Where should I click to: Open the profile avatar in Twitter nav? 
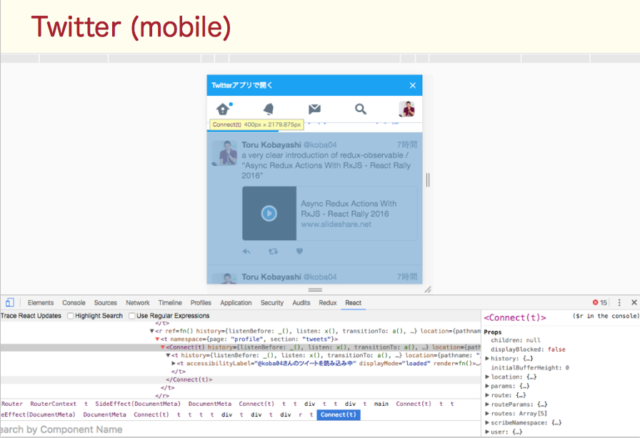(407, 109)
